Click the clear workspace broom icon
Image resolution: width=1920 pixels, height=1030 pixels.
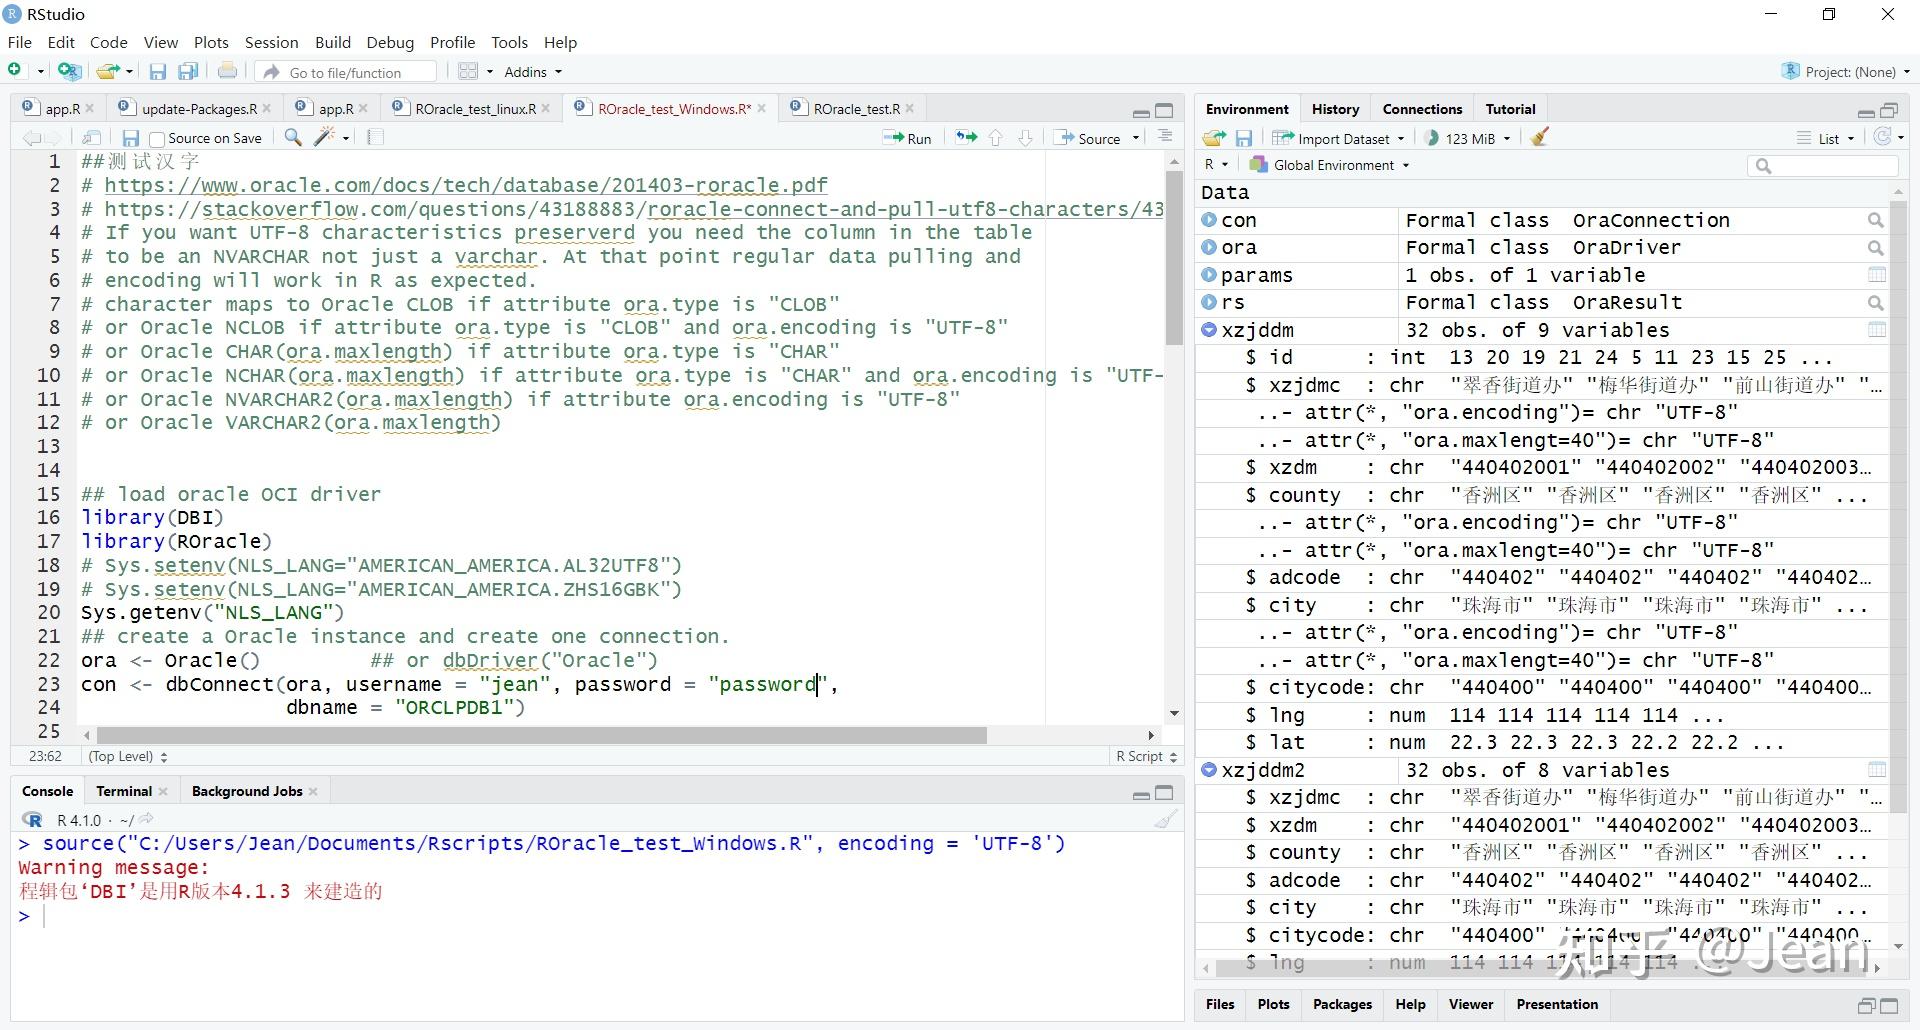click(1540, 138)
